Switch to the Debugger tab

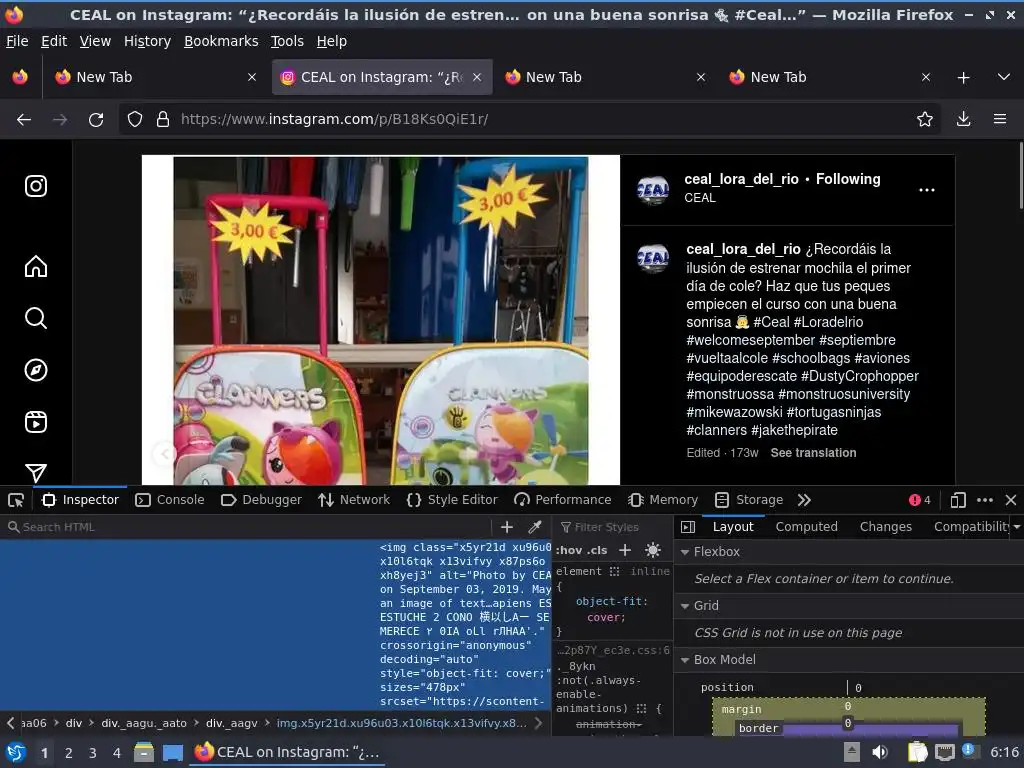[261, 500]
